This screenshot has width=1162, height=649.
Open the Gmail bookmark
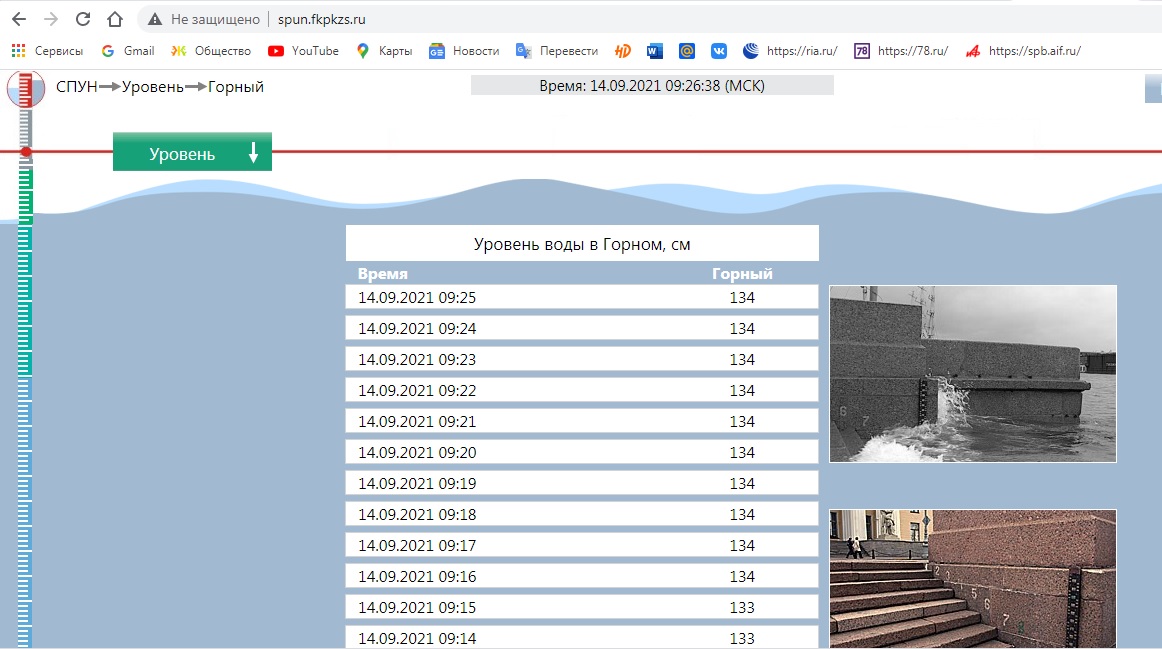(x=127, y=51)
